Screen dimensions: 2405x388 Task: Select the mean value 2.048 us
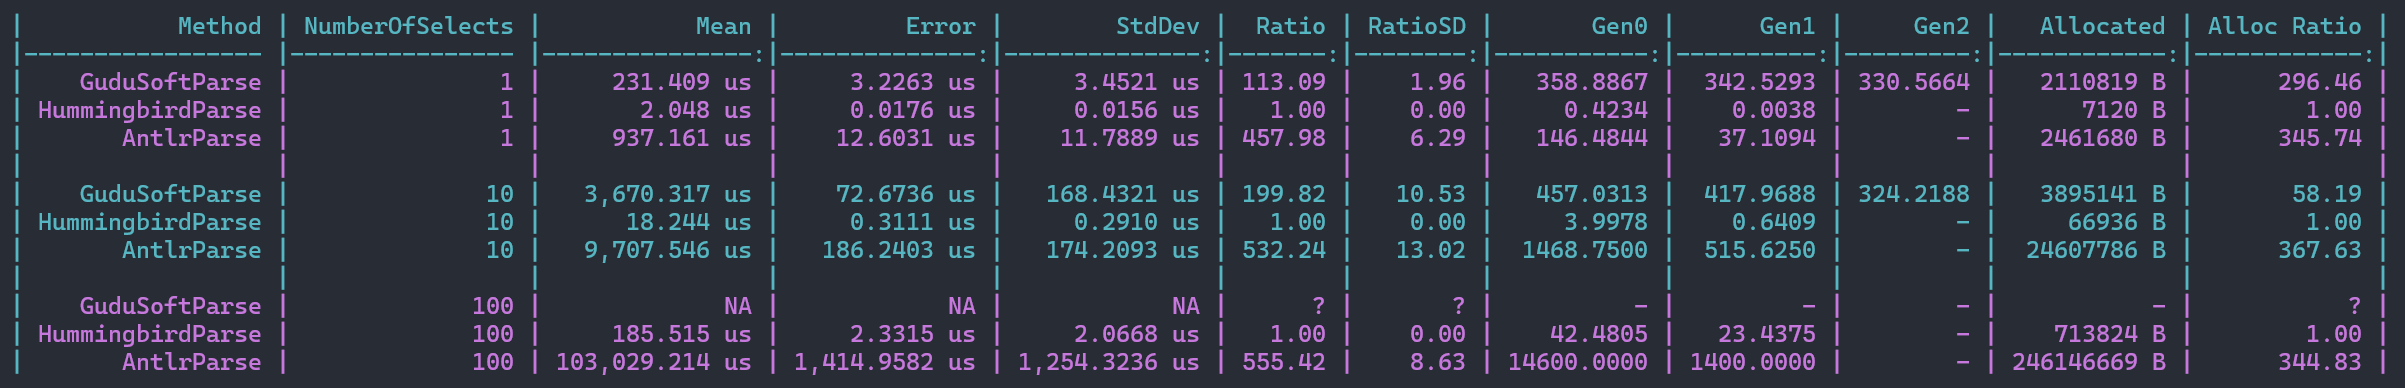pyautogui.click(x=695, y=110)
